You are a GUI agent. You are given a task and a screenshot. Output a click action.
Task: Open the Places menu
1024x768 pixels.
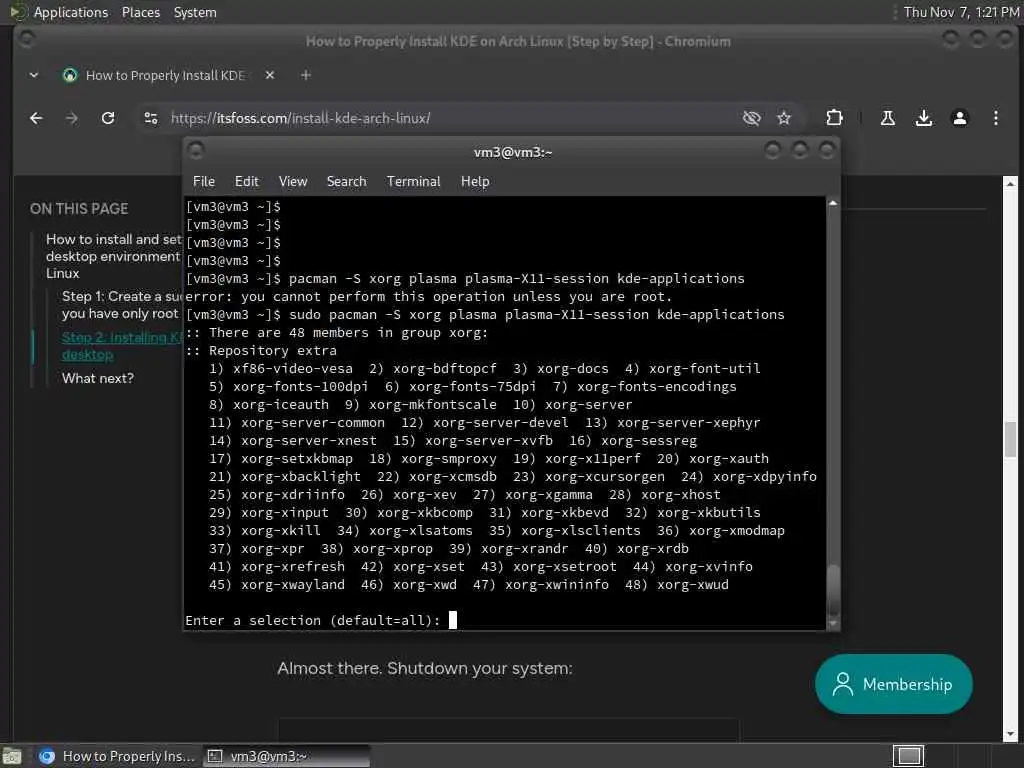click(141, 12)
